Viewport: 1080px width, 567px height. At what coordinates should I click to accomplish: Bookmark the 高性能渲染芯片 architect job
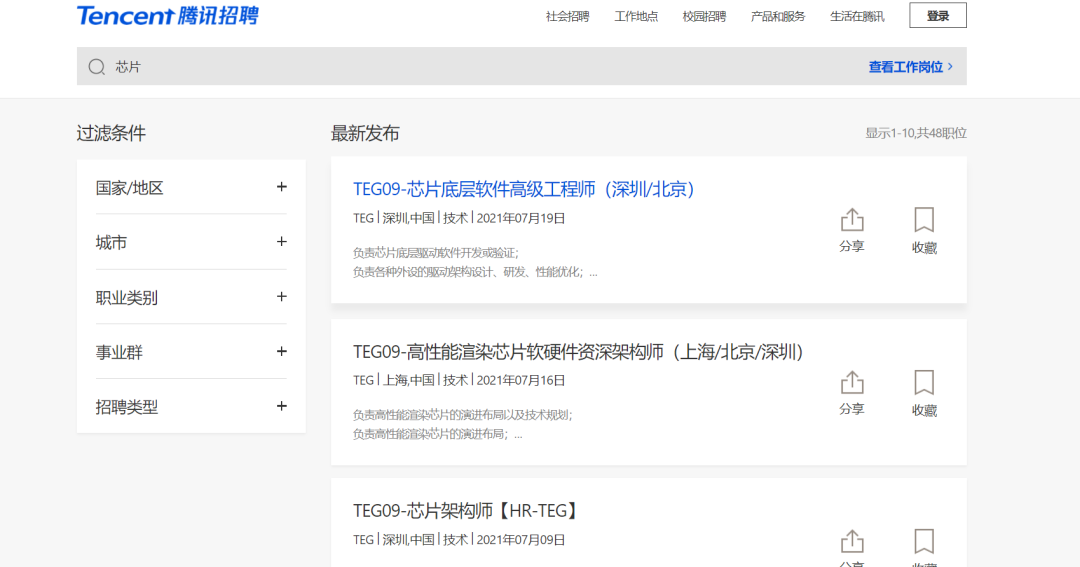[924, 393]
